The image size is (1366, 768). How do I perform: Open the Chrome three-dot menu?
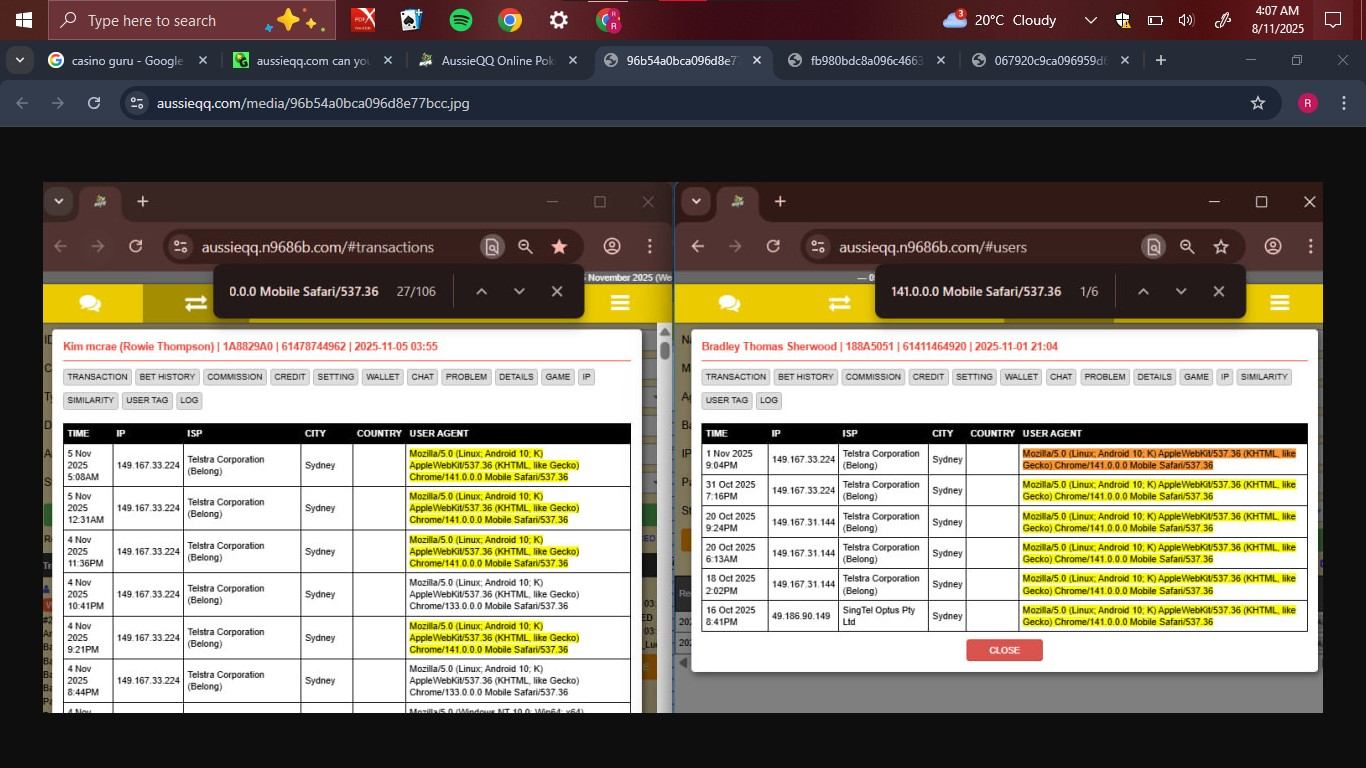point(1343,103)
